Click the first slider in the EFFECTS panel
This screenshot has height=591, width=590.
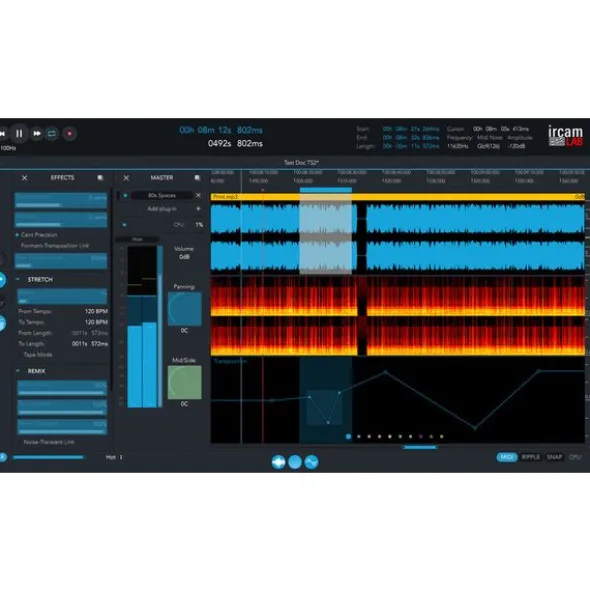[61, 200]
